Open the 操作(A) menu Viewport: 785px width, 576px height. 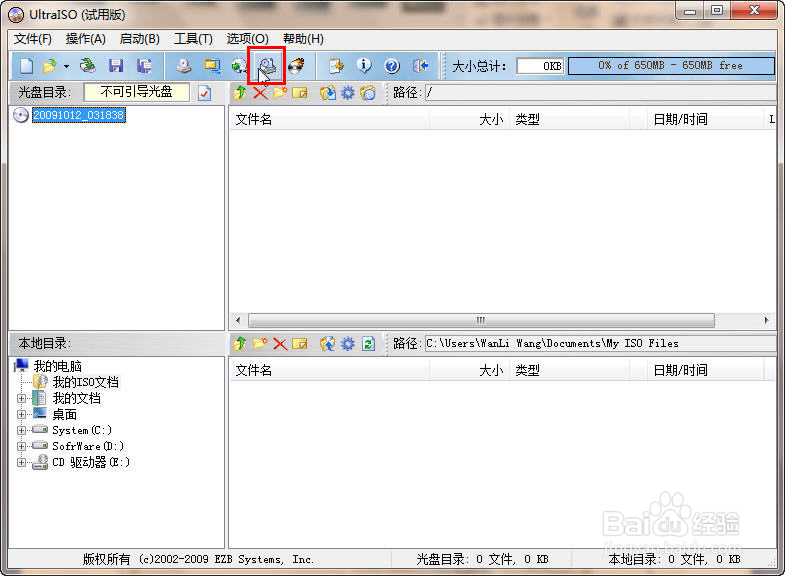86,39
